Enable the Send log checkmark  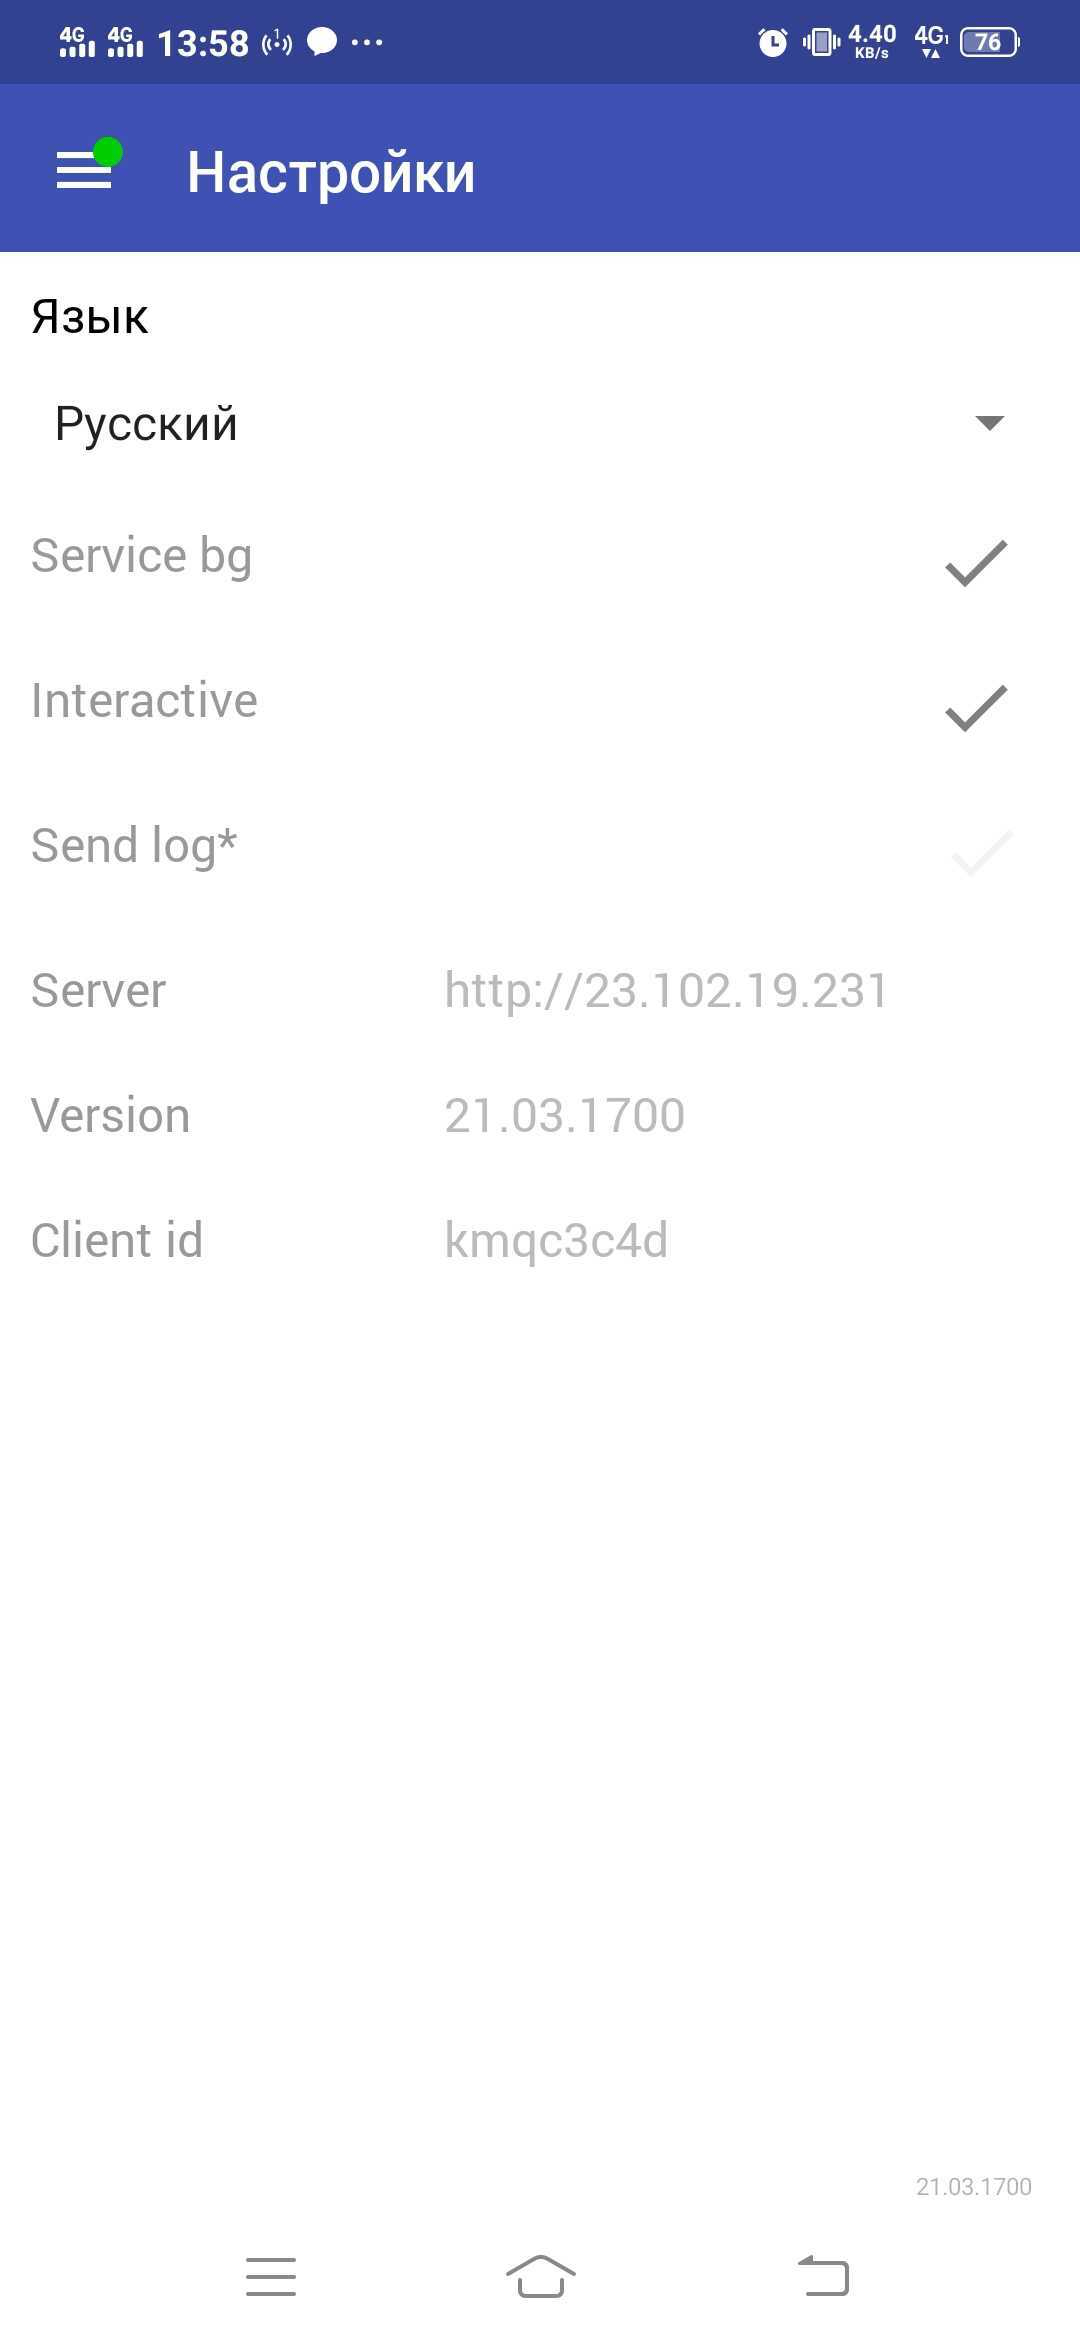coord(982,853)
